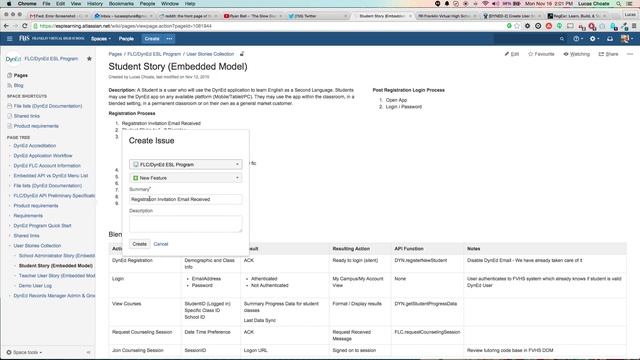Image resolution: width=640 pixels, height=360 pixels.
Task: Click Create in the Create Issue dialog
Action: coord(140,244)
